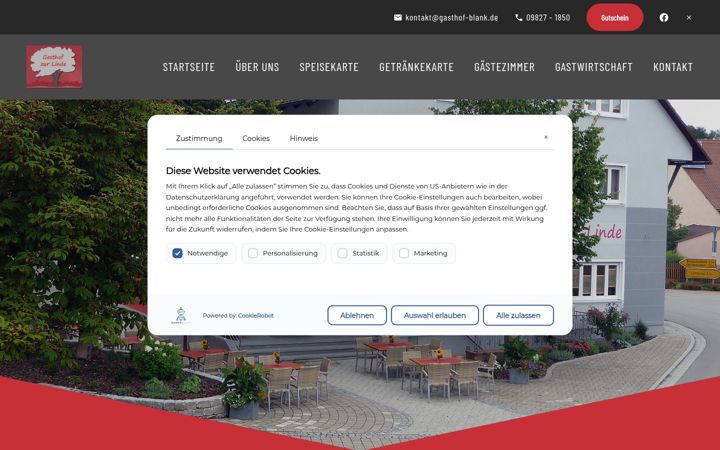Screen dimensions: 720x450
Task: Click the Cookiebot logo icon in the dialog footer
Action: [181, 315]
